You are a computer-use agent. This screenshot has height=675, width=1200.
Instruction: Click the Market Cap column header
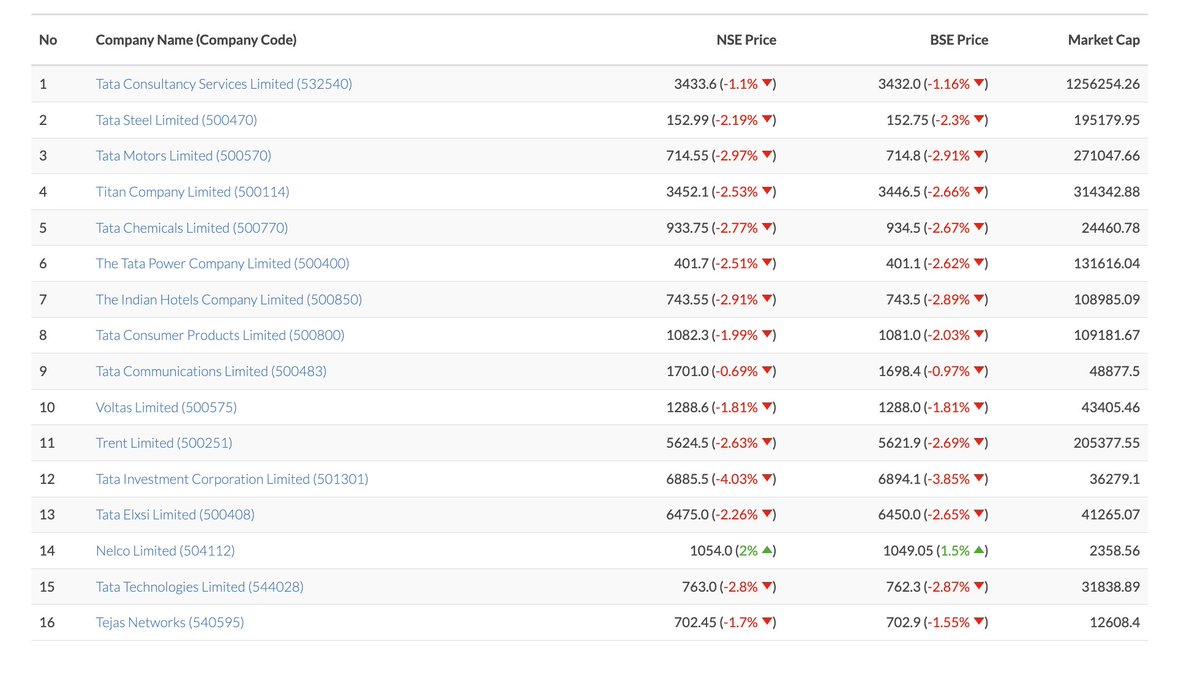pos(1104,40)
